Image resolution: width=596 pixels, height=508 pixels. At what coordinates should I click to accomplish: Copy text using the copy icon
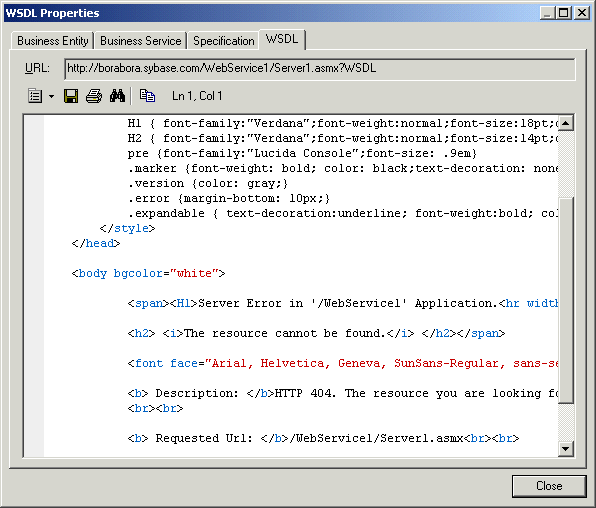[147, 96]
